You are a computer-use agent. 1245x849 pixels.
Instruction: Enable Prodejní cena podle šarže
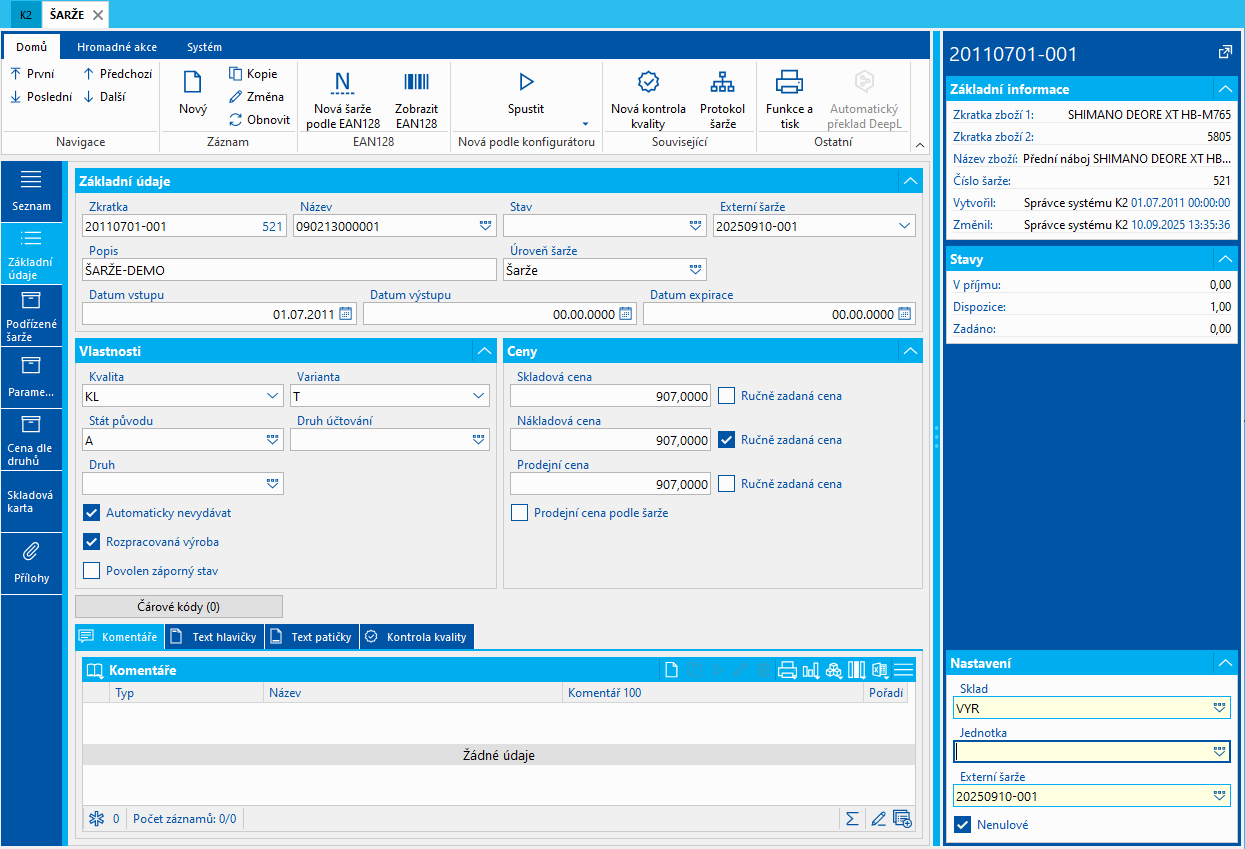519,513
